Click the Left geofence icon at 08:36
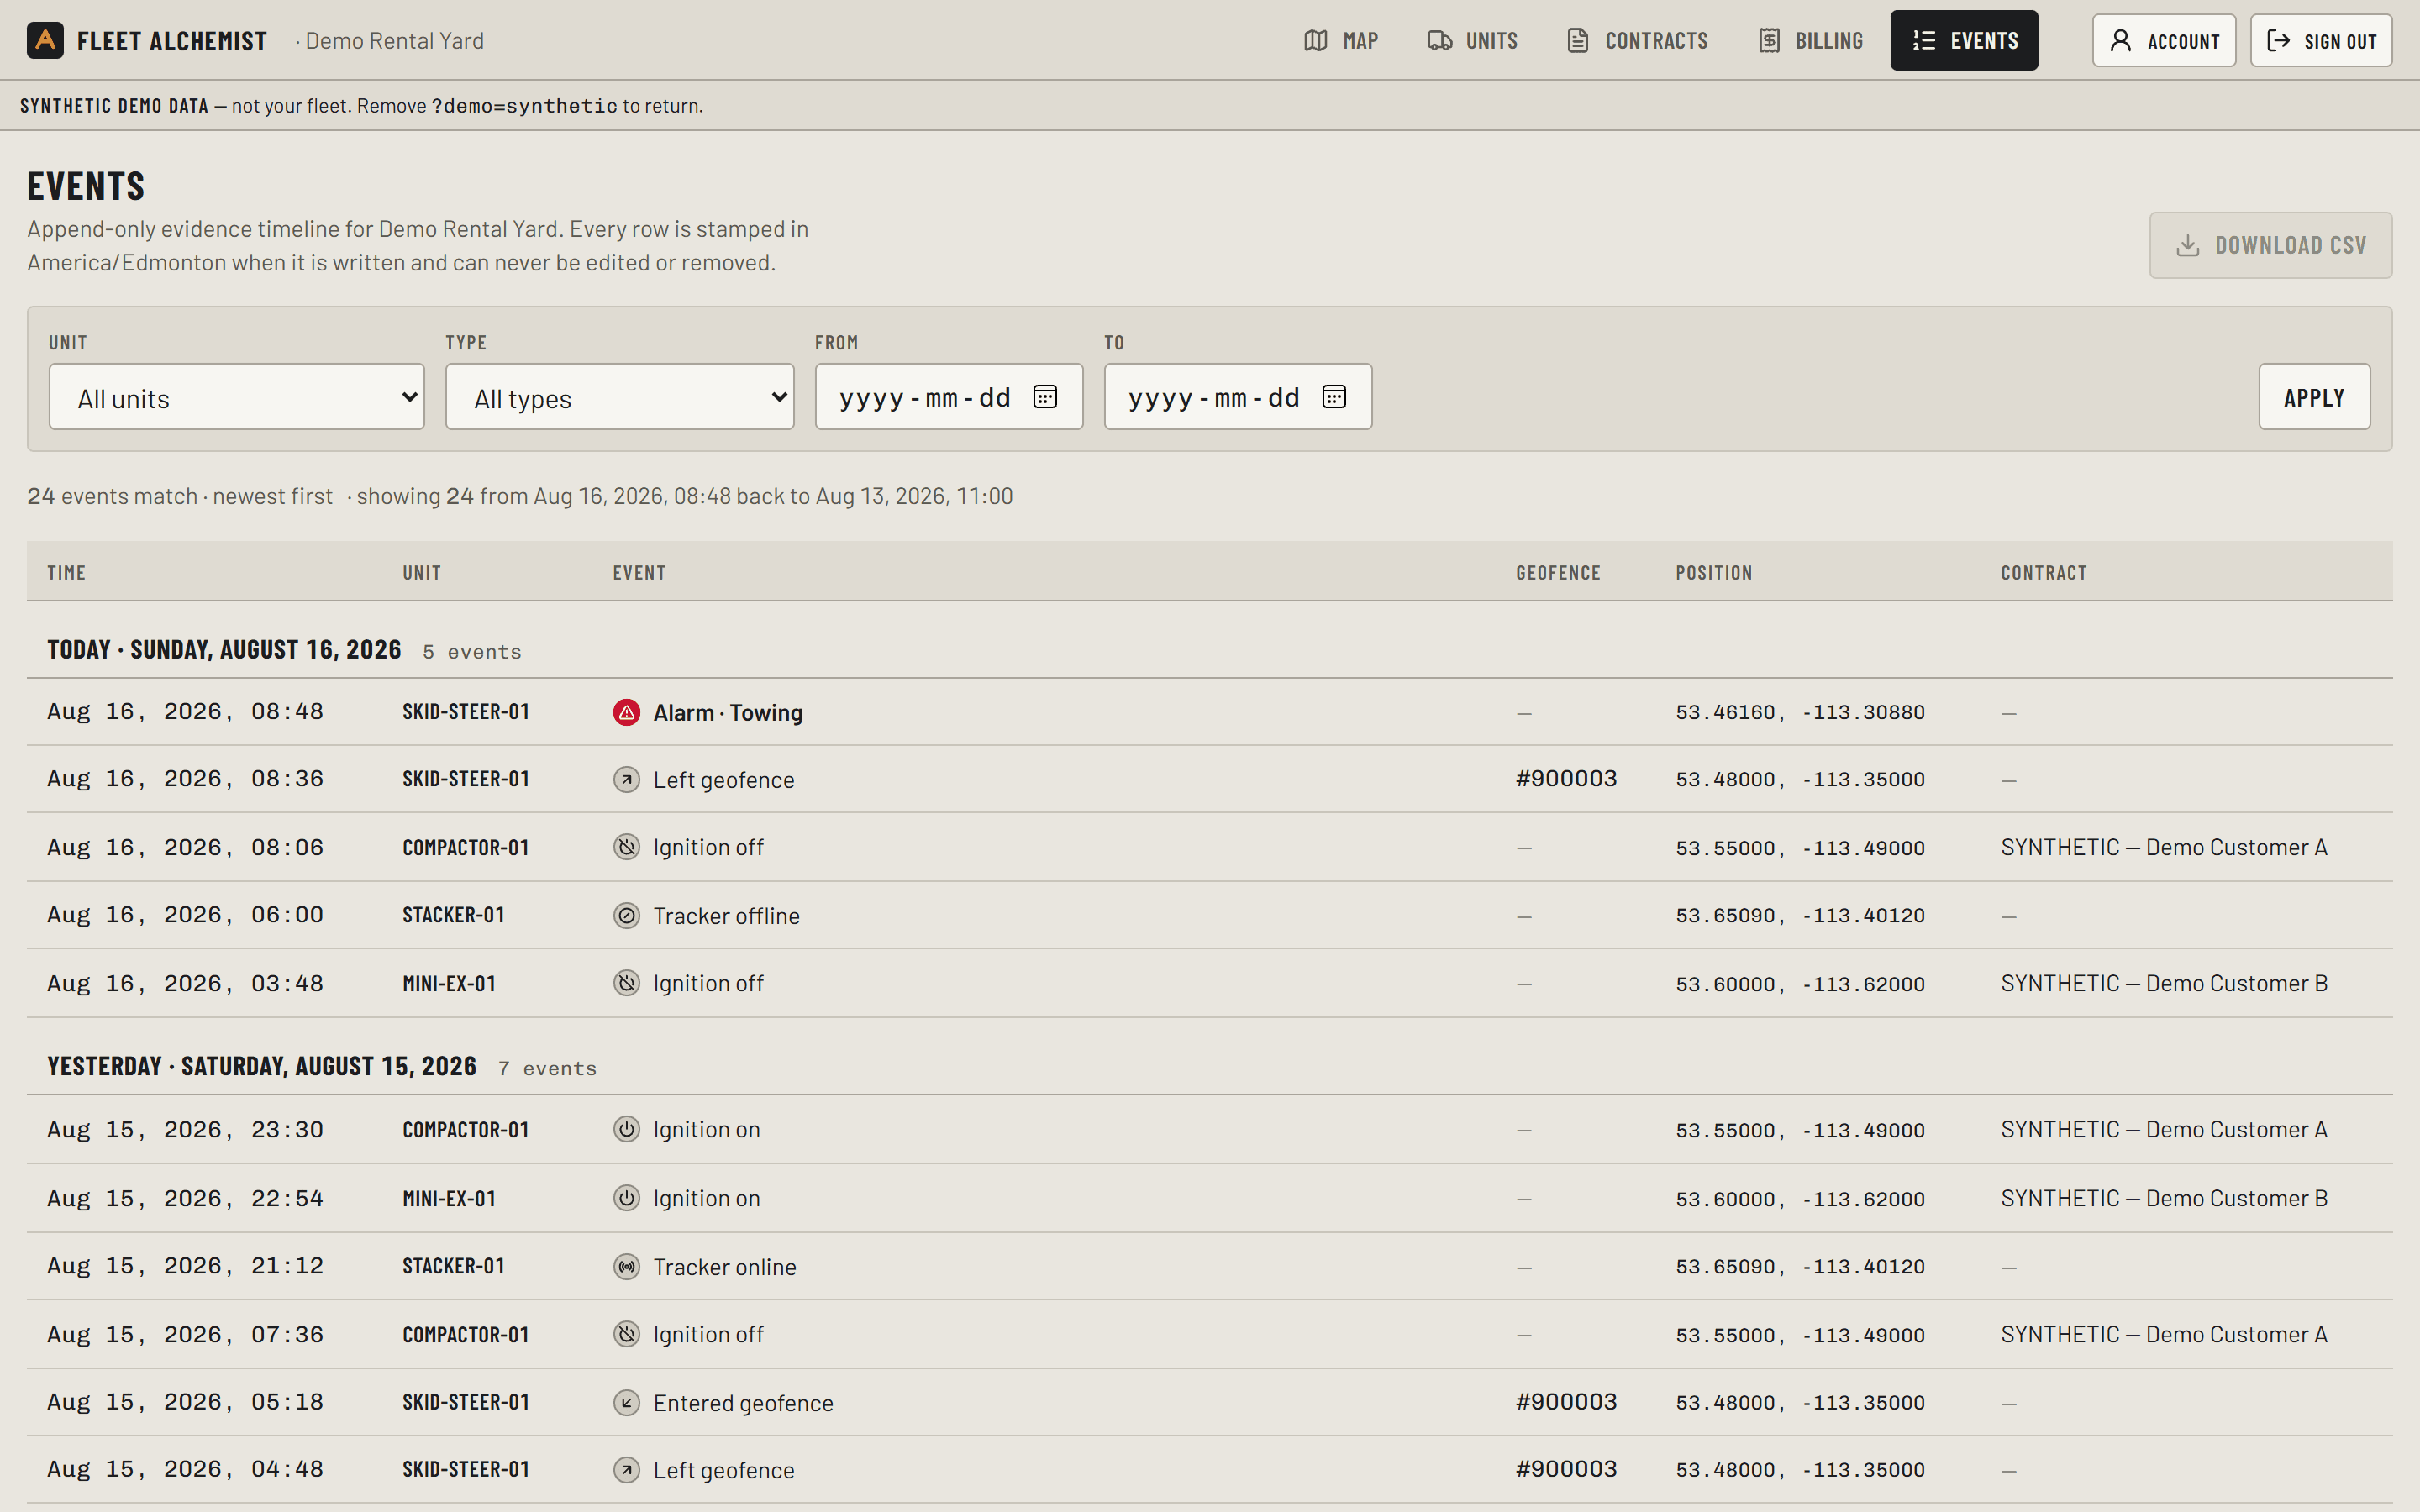The image size is (2420, 1512). [x=626, y=779]
